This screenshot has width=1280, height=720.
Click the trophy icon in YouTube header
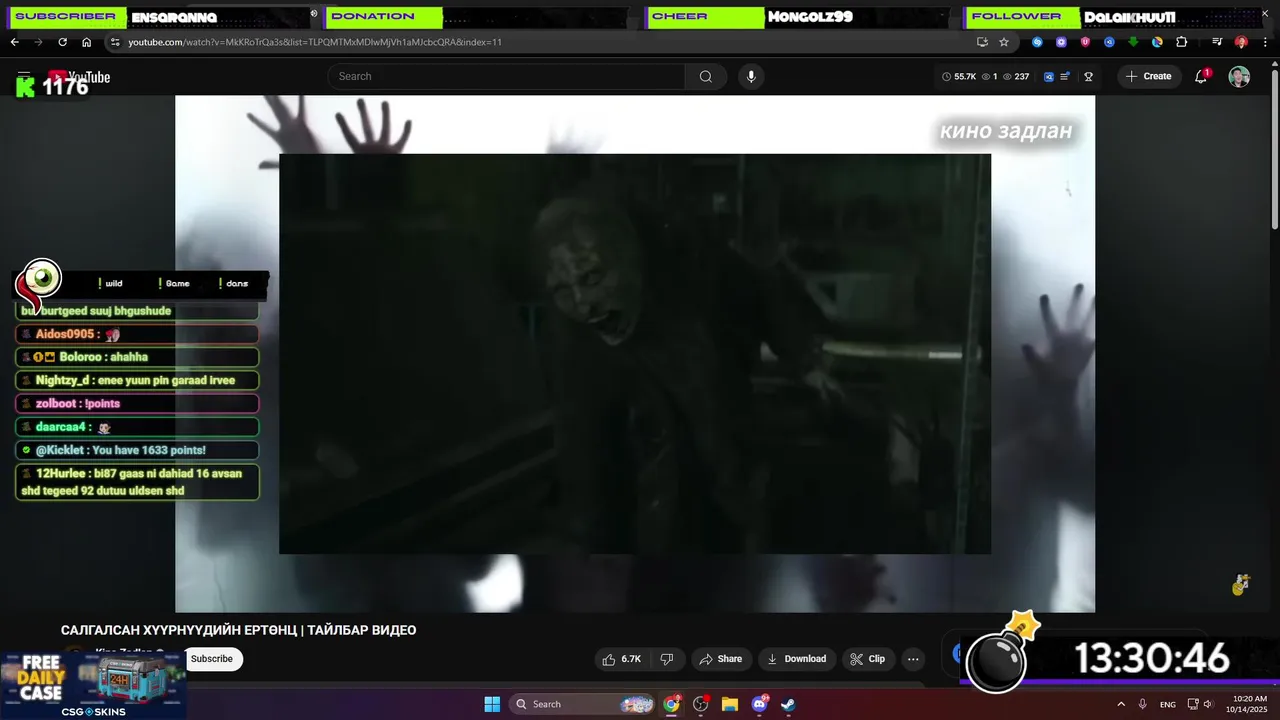tap(1089, 76)
